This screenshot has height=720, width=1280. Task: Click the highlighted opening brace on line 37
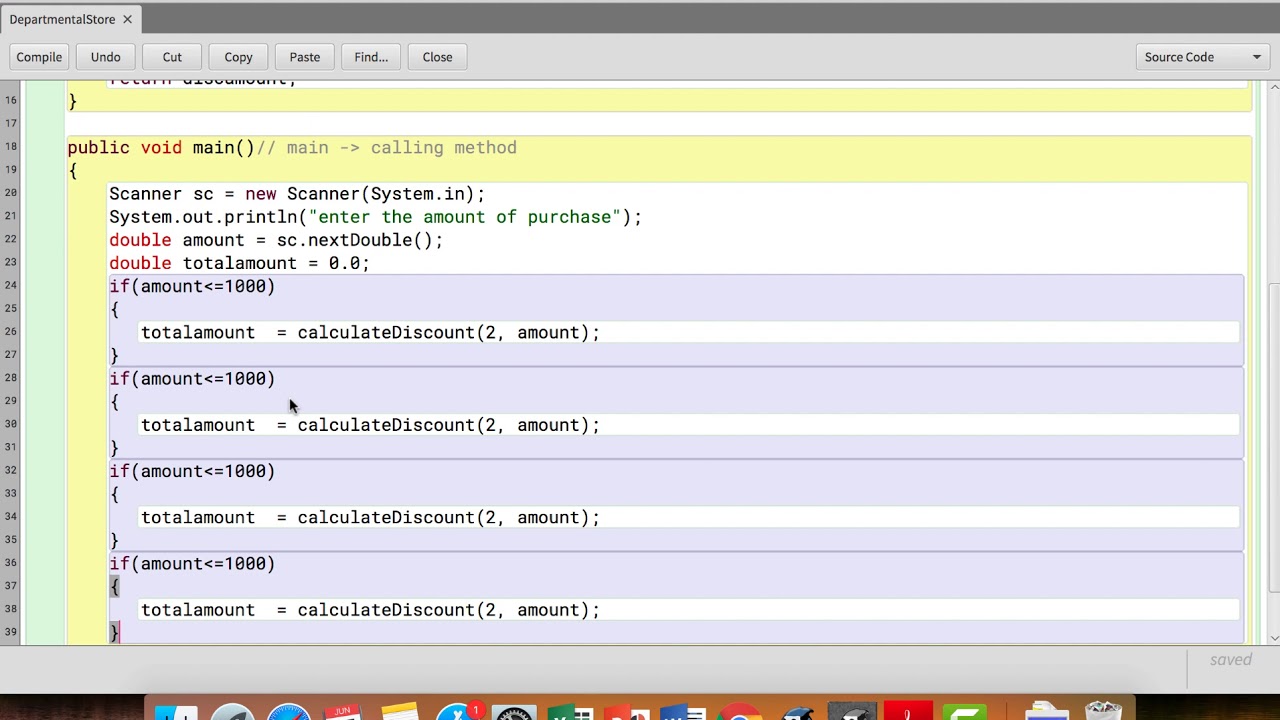(114, 587)
